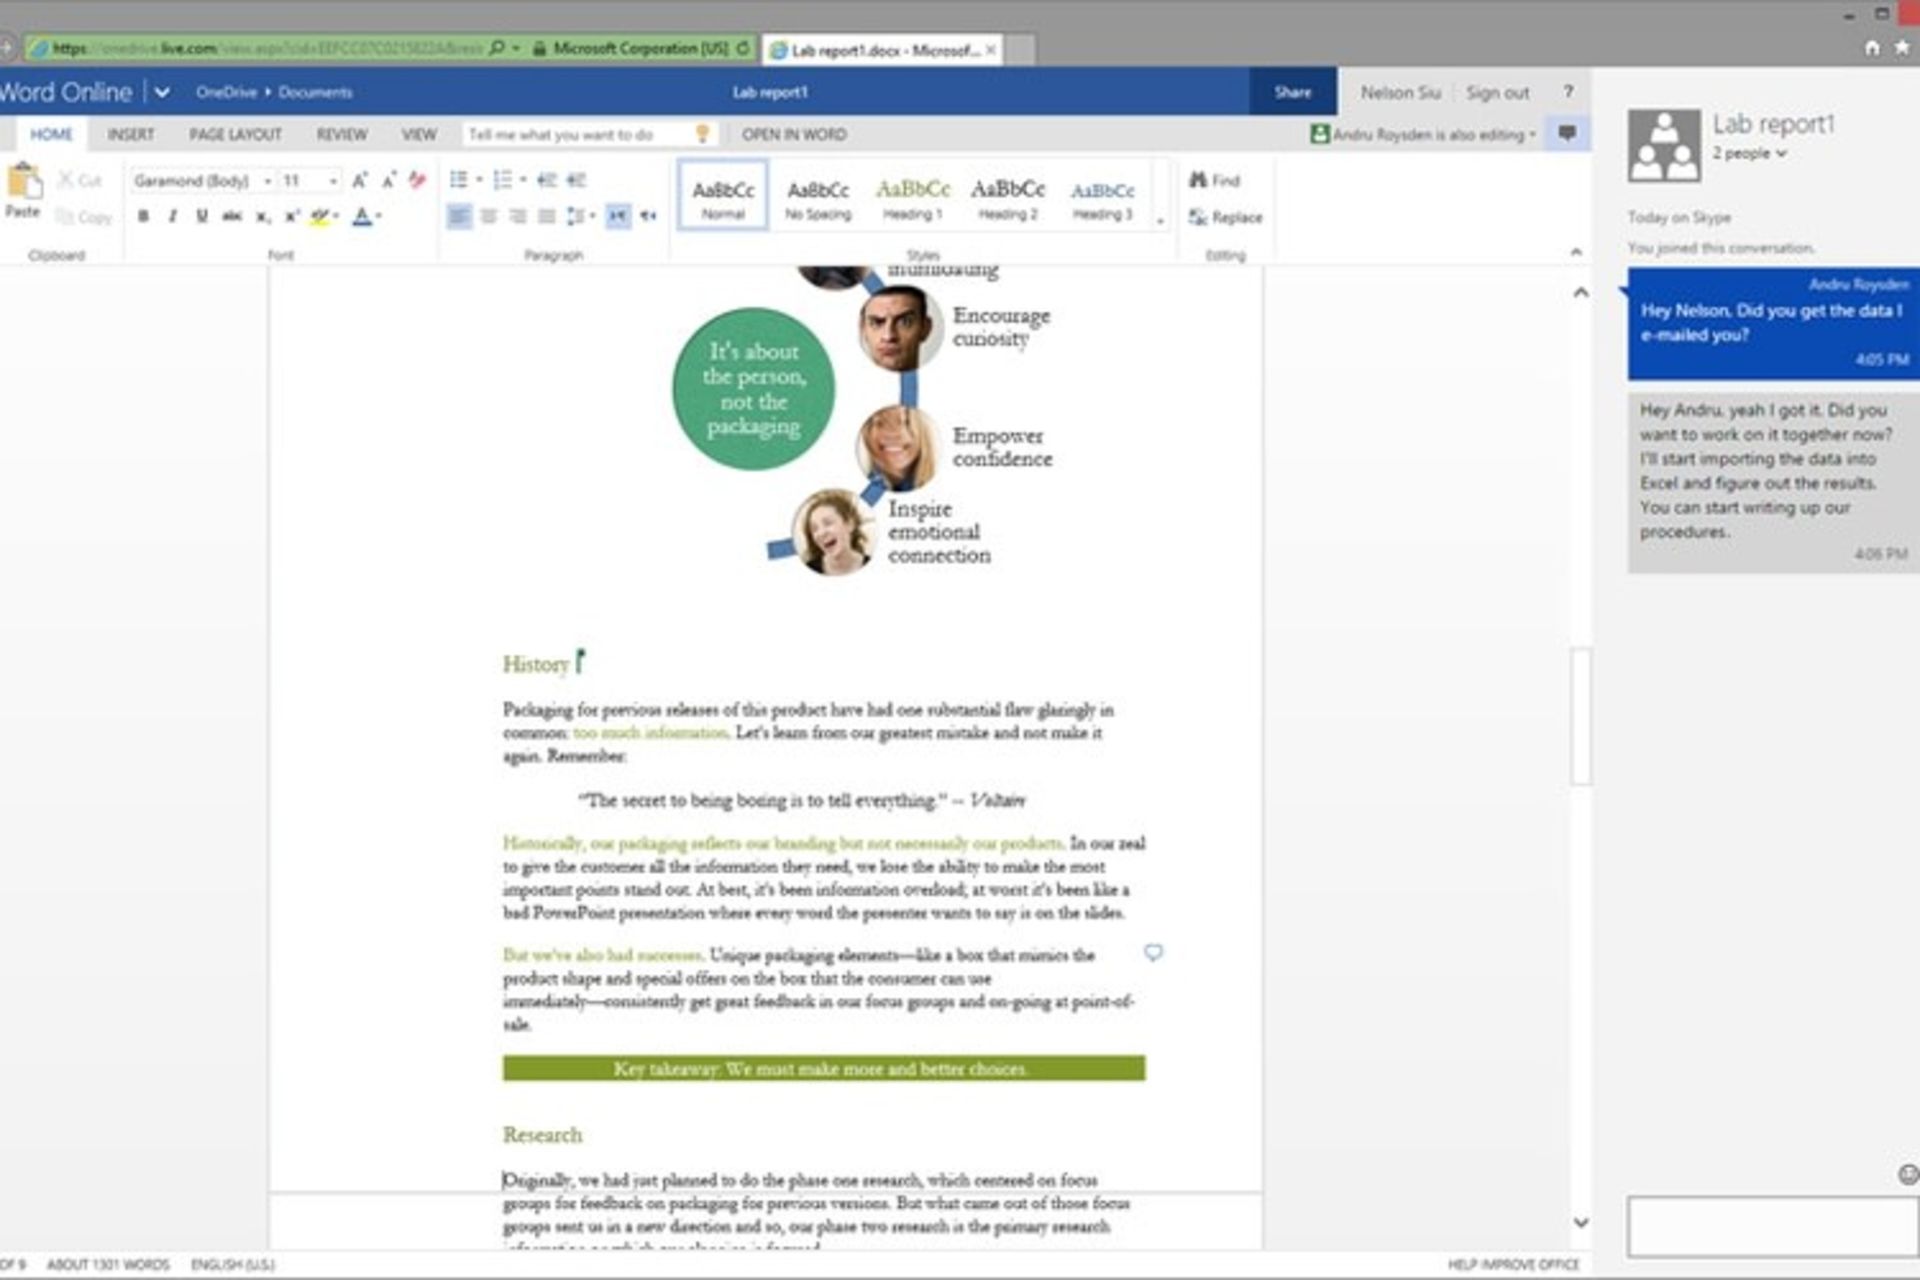Click the Clear Formatting eraser icon
The image size is (1920, 1280).
tap(417, 180)
